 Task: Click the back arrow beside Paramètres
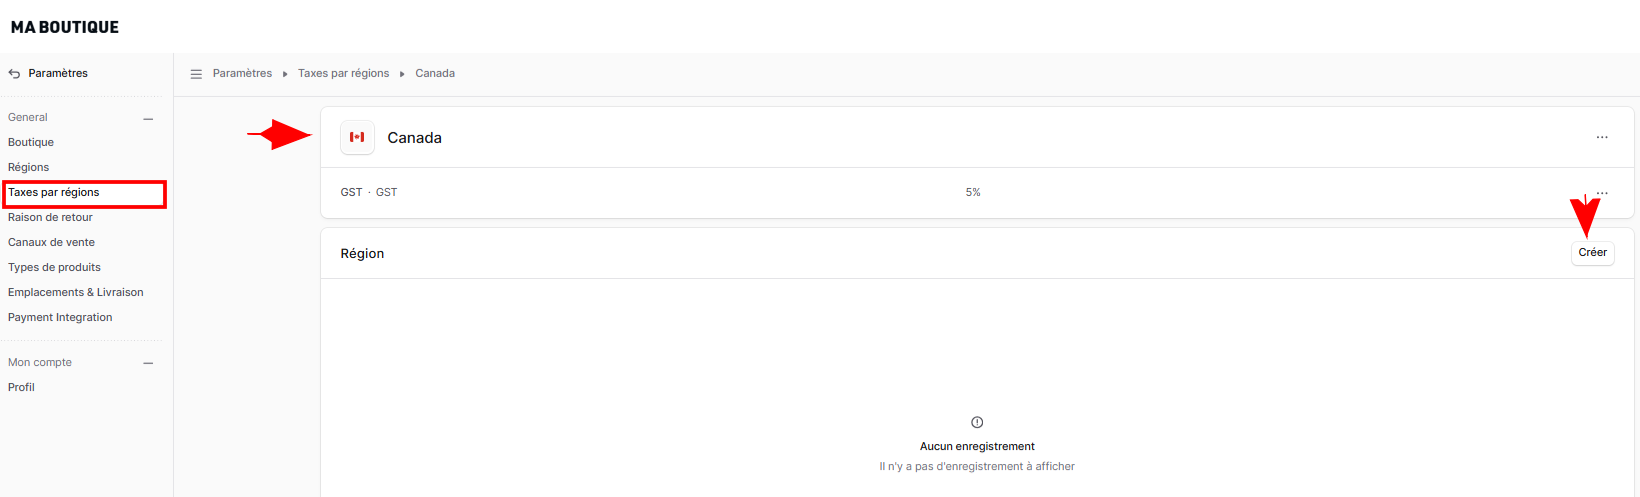tap(14, 74)
